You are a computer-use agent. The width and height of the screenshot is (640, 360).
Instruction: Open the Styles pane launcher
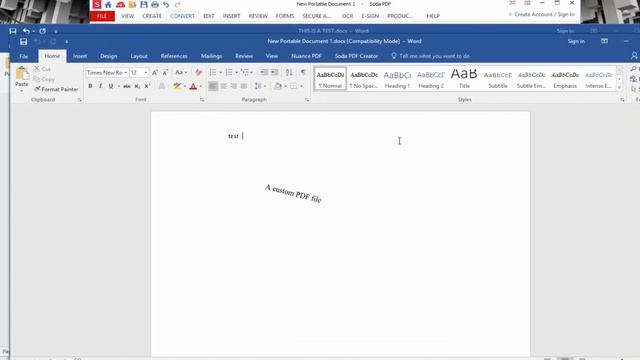coord(622,100)
